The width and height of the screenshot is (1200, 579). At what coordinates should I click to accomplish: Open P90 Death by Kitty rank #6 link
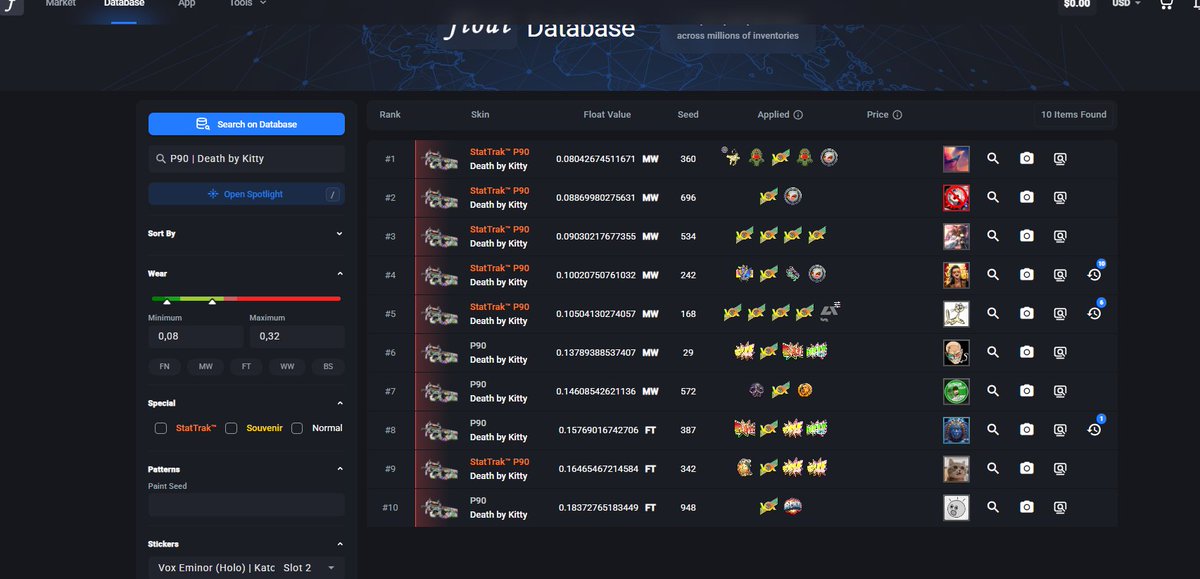[498, 352]
